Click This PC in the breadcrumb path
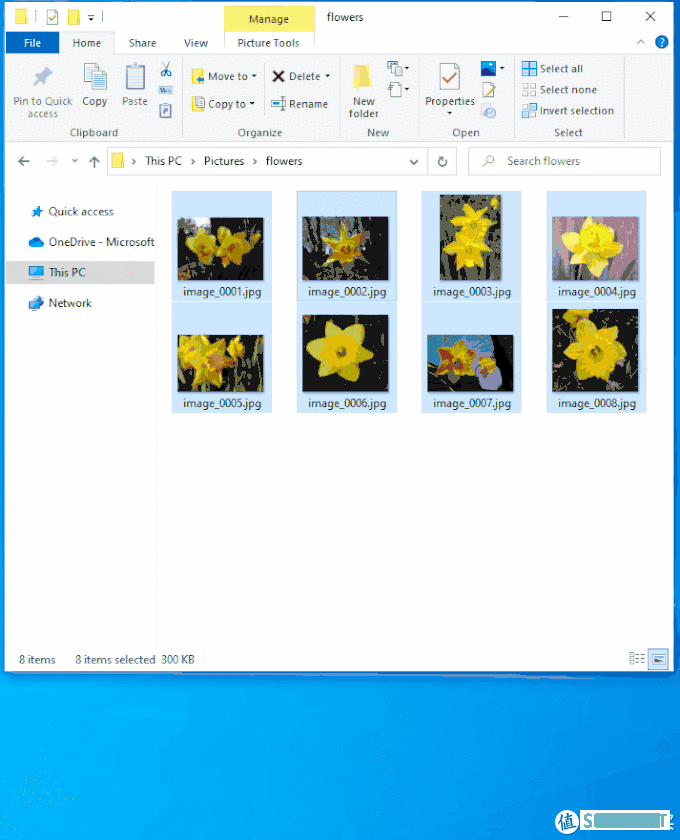 tap(163, 161)
